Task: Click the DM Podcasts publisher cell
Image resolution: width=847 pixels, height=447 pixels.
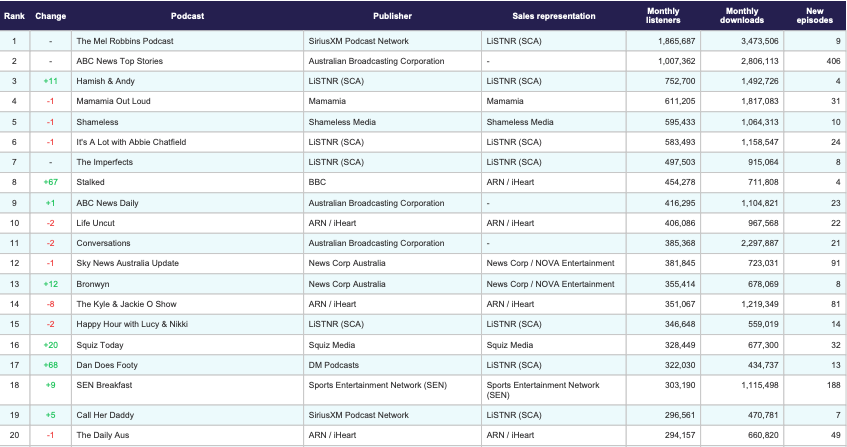Action: coord(333,365)
